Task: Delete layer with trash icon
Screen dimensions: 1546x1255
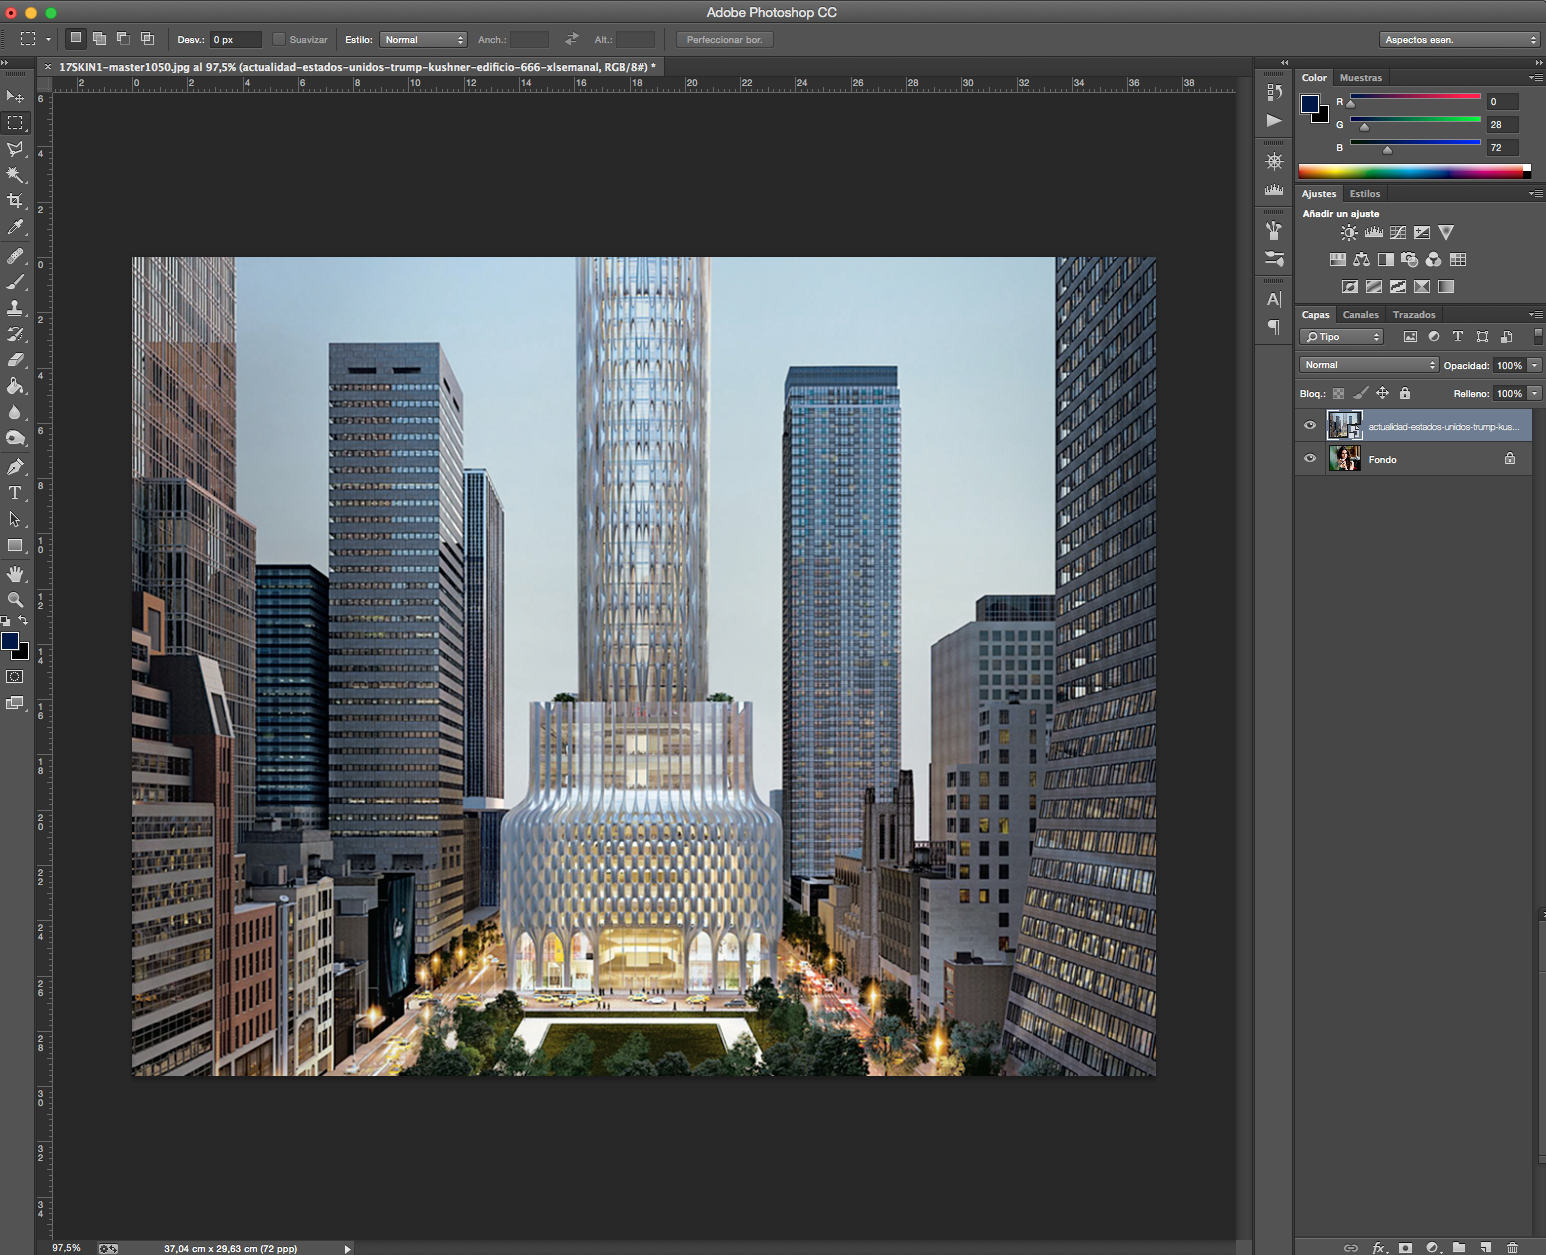Action: 1512,1247
